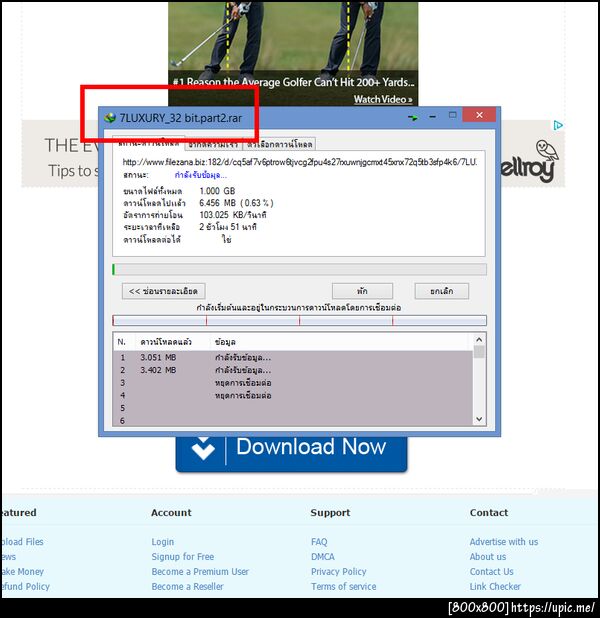Open the Login link
Viewport: 600px width, 618px height.
pyautogui.click(x=163, y=542)
